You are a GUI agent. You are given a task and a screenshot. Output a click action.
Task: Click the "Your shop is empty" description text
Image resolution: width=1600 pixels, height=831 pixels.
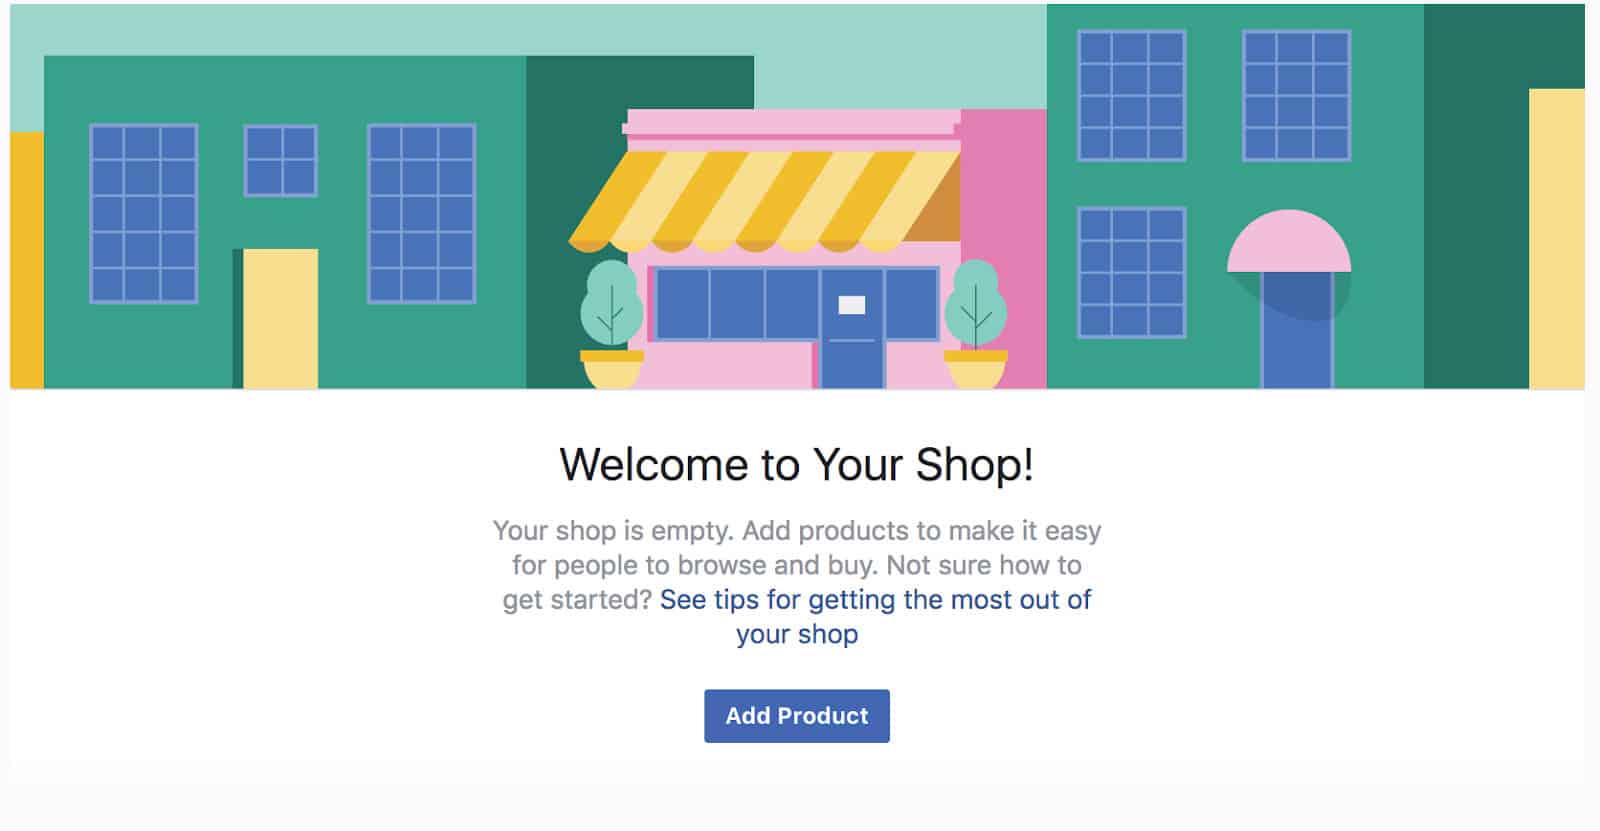pos(796,548)
